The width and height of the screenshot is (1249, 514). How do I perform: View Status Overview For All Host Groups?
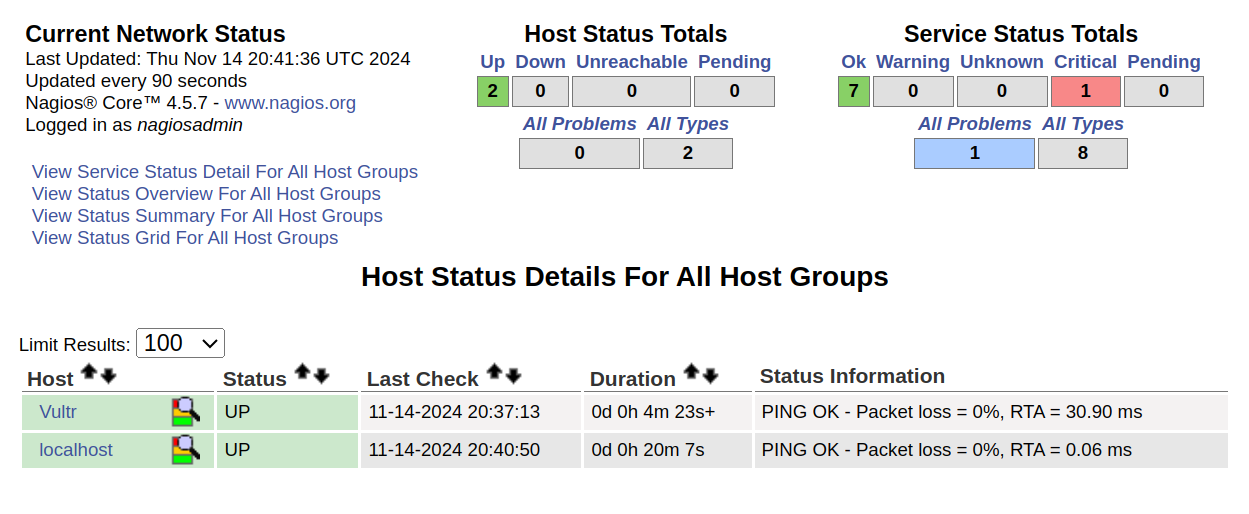(x=206, y=194)
